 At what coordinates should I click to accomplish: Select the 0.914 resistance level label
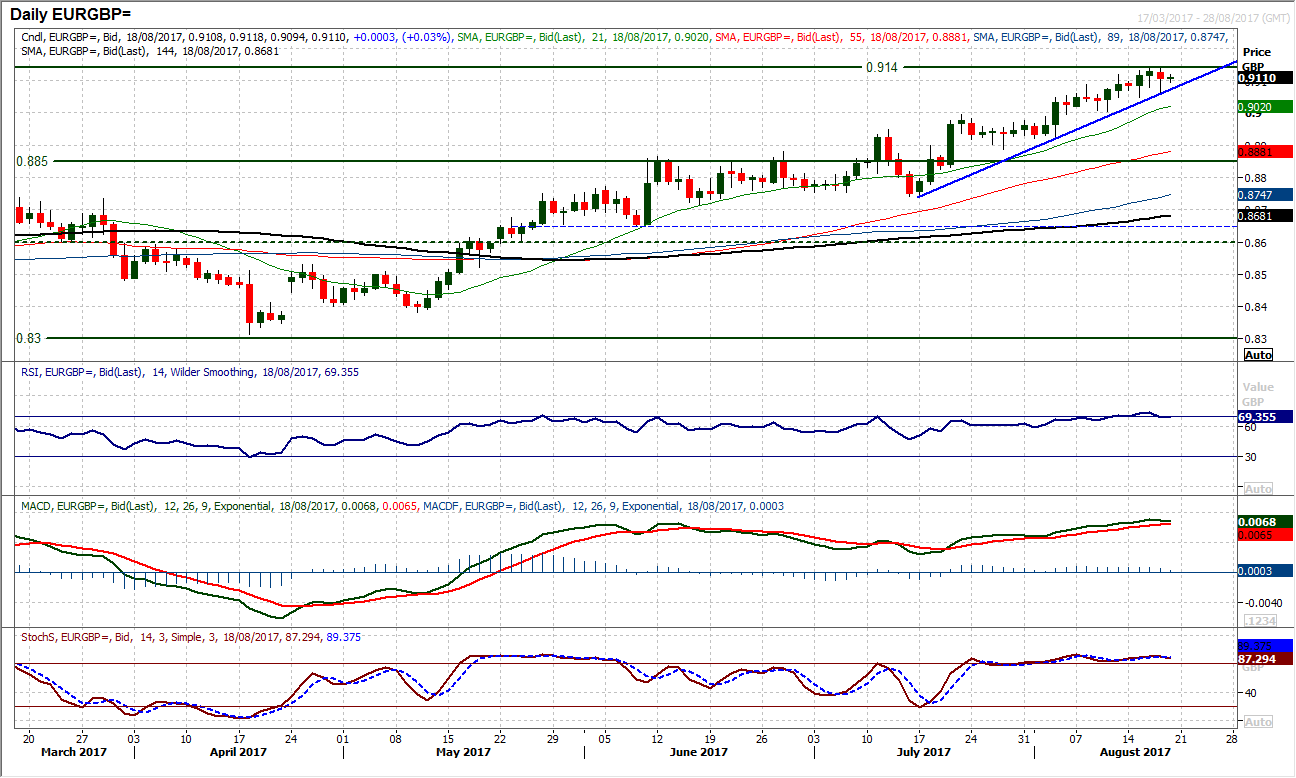pos(881,67)
